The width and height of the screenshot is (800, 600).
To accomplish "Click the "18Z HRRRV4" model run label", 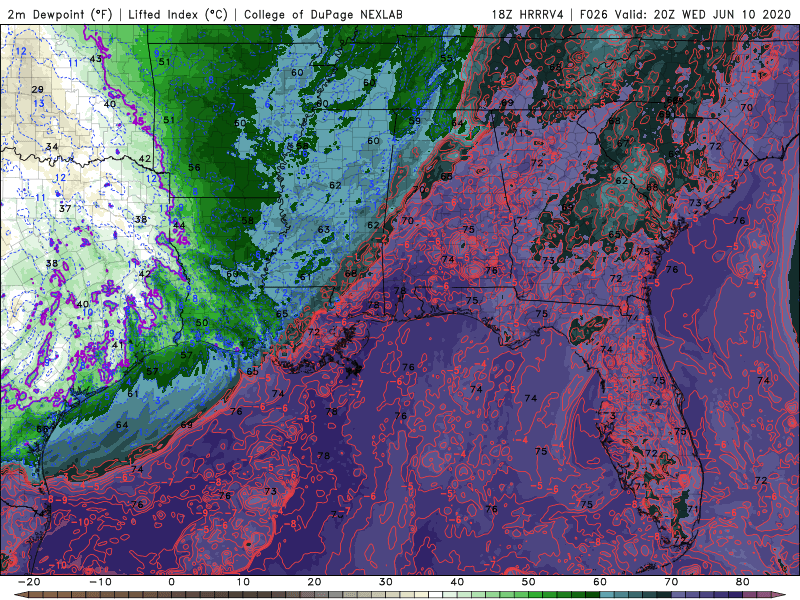I will point(528,14).
